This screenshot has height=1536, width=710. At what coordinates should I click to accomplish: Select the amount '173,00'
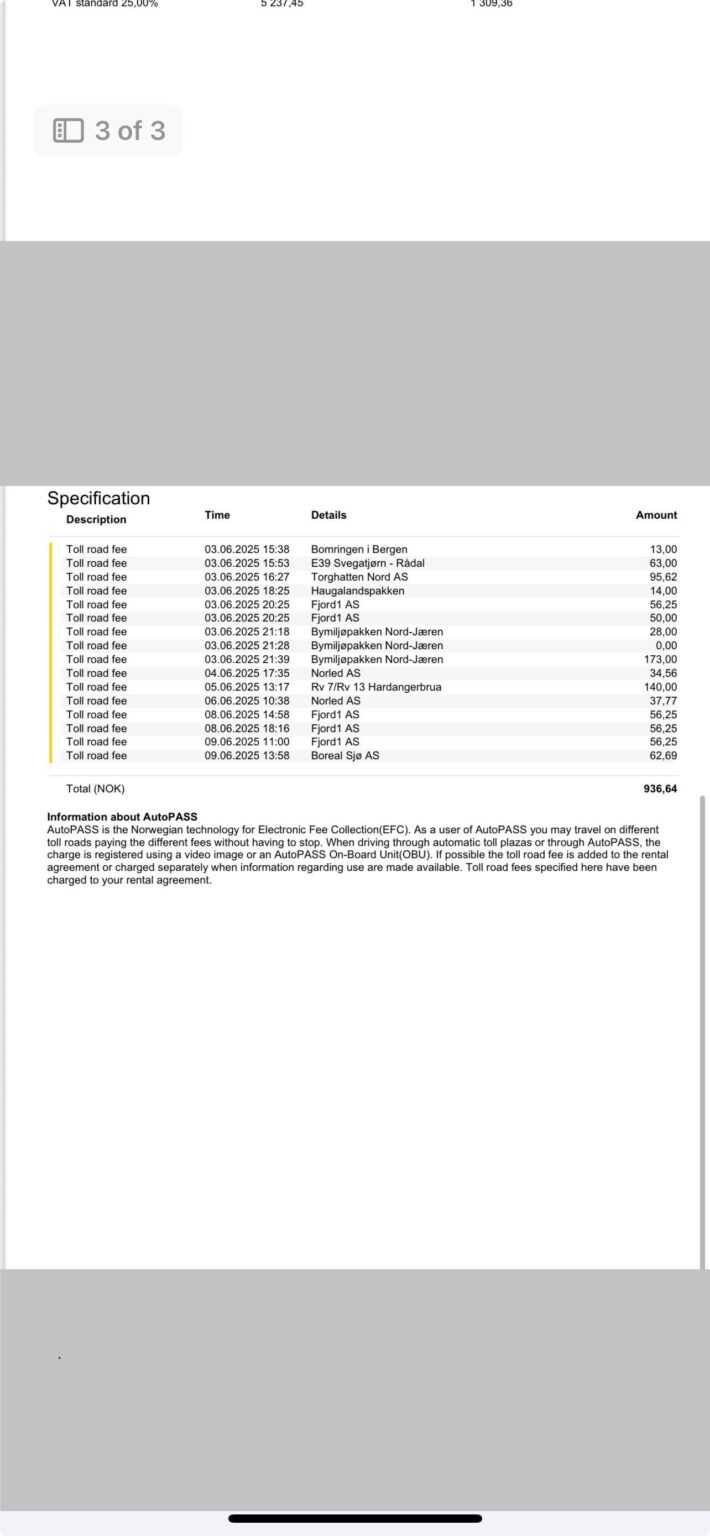point(660,660)
